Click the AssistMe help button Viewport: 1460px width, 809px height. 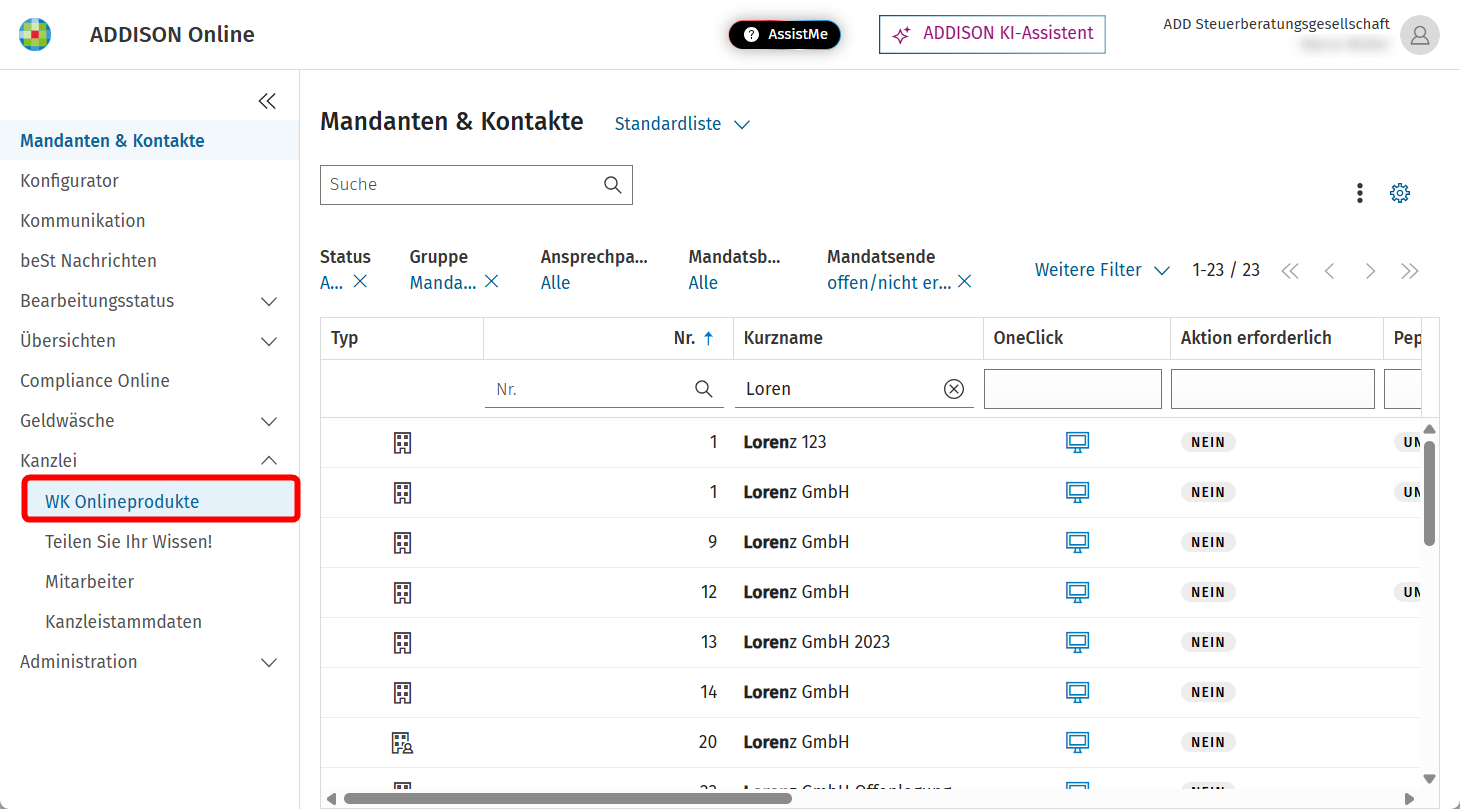[785, 35]
